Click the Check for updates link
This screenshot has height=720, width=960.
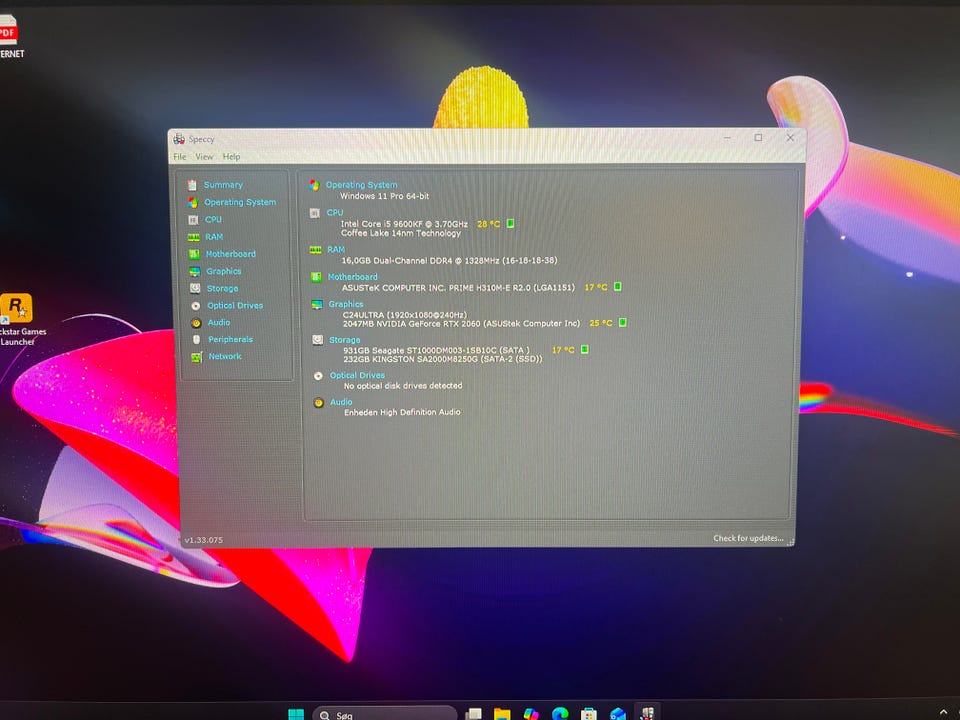tap(748, 538)
